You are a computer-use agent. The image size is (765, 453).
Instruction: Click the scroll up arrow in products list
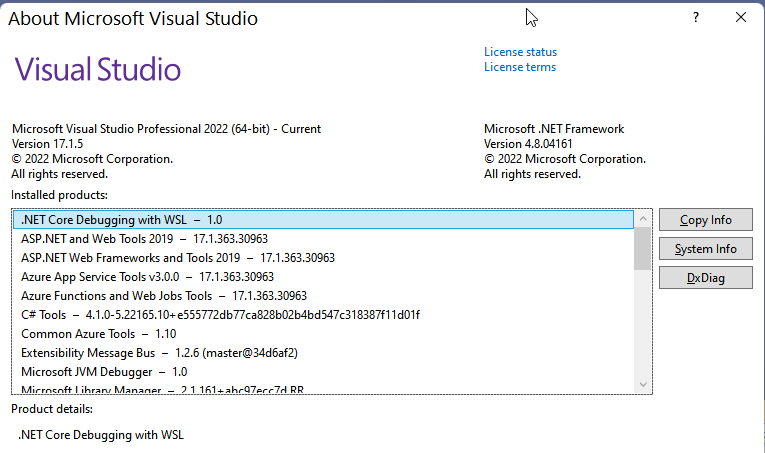[643, 219]
